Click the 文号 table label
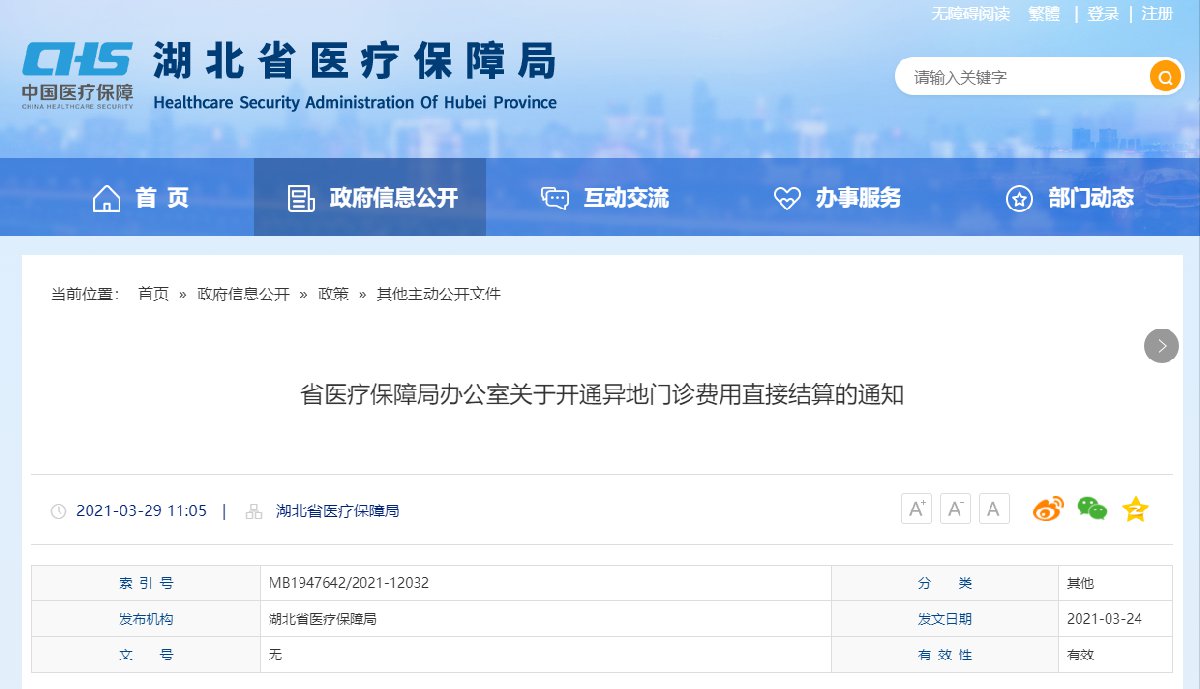 [x=146, y=655]
